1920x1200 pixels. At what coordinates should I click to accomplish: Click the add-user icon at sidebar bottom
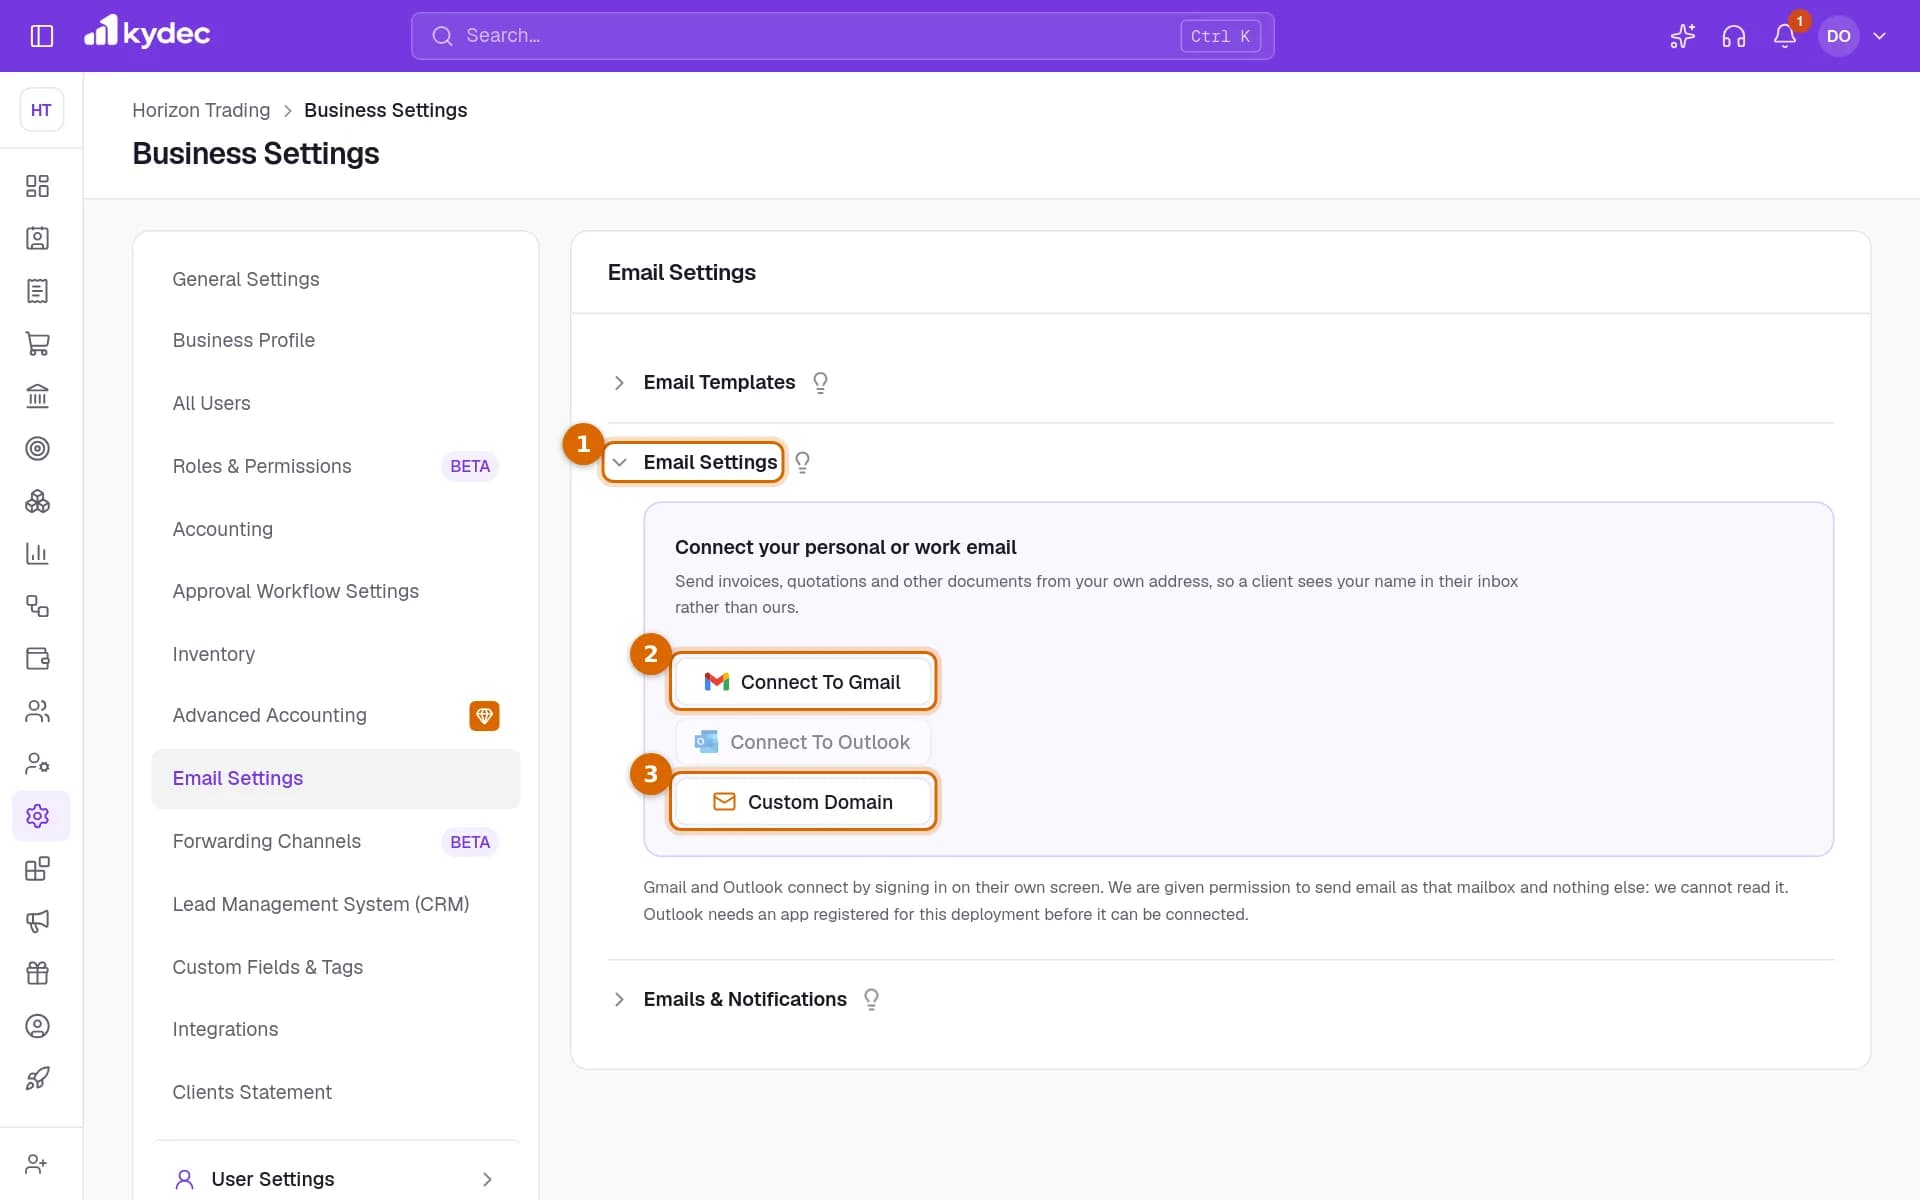pos(37,1164)
